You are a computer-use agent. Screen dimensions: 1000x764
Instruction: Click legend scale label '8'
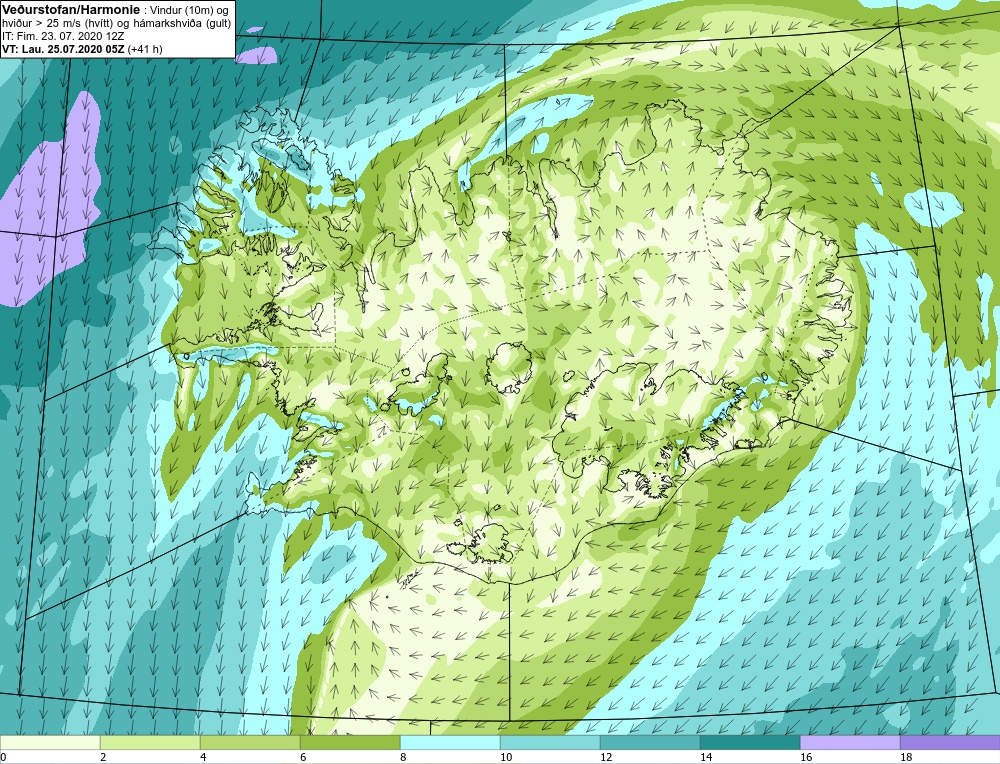click(403, 757)
